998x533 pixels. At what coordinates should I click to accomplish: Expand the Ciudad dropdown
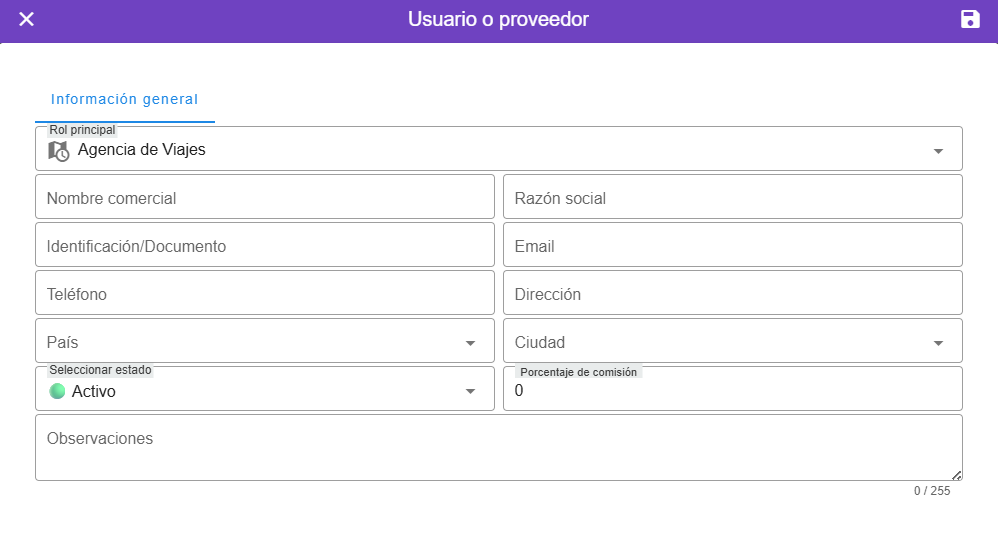coord(937,343)
